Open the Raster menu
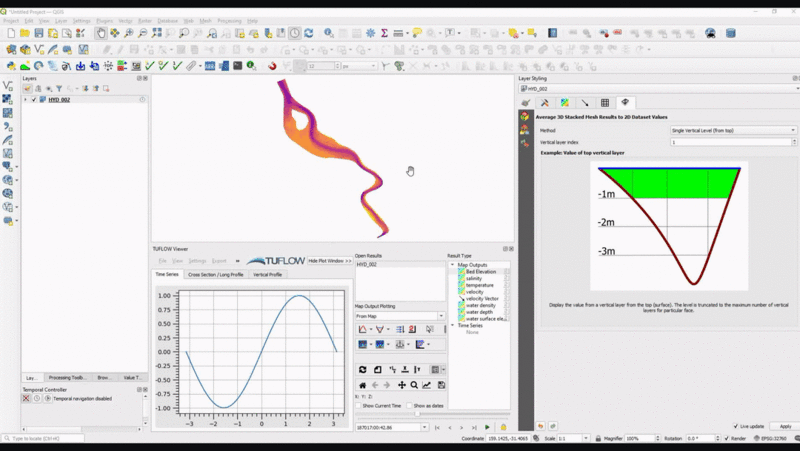Screen dimensions: 800x451 point(146,20)
